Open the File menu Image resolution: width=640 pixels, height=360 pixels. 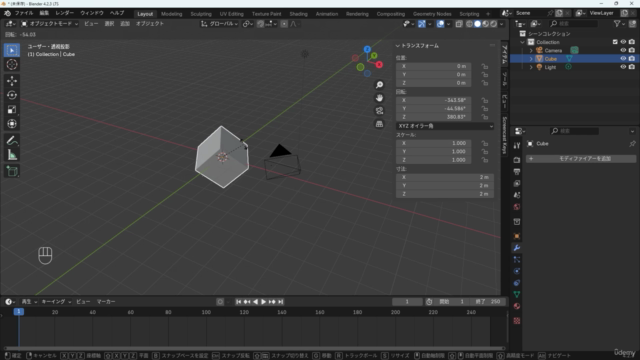[x=24, y=13]
